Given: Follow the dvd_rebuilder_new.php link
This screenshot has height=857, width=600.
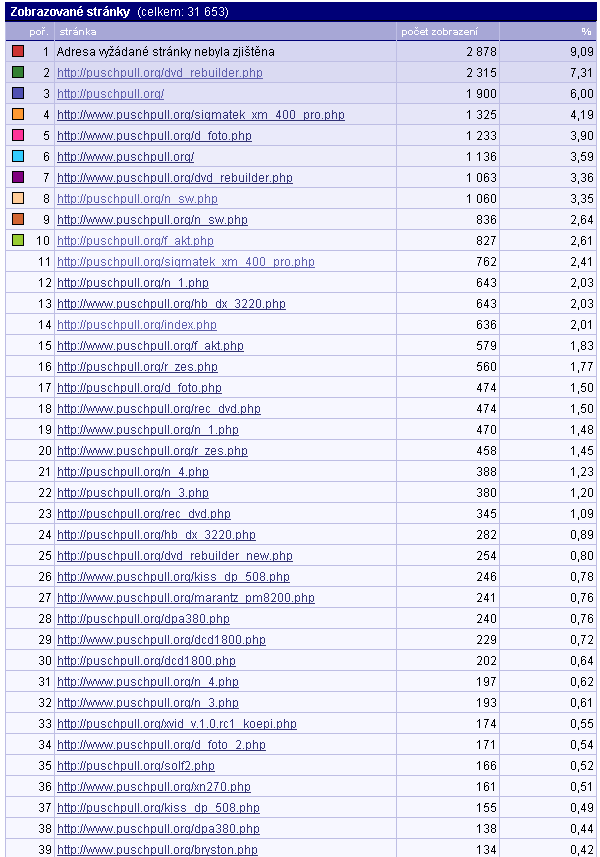Looking at the screenshot, I should pos(175,556).
